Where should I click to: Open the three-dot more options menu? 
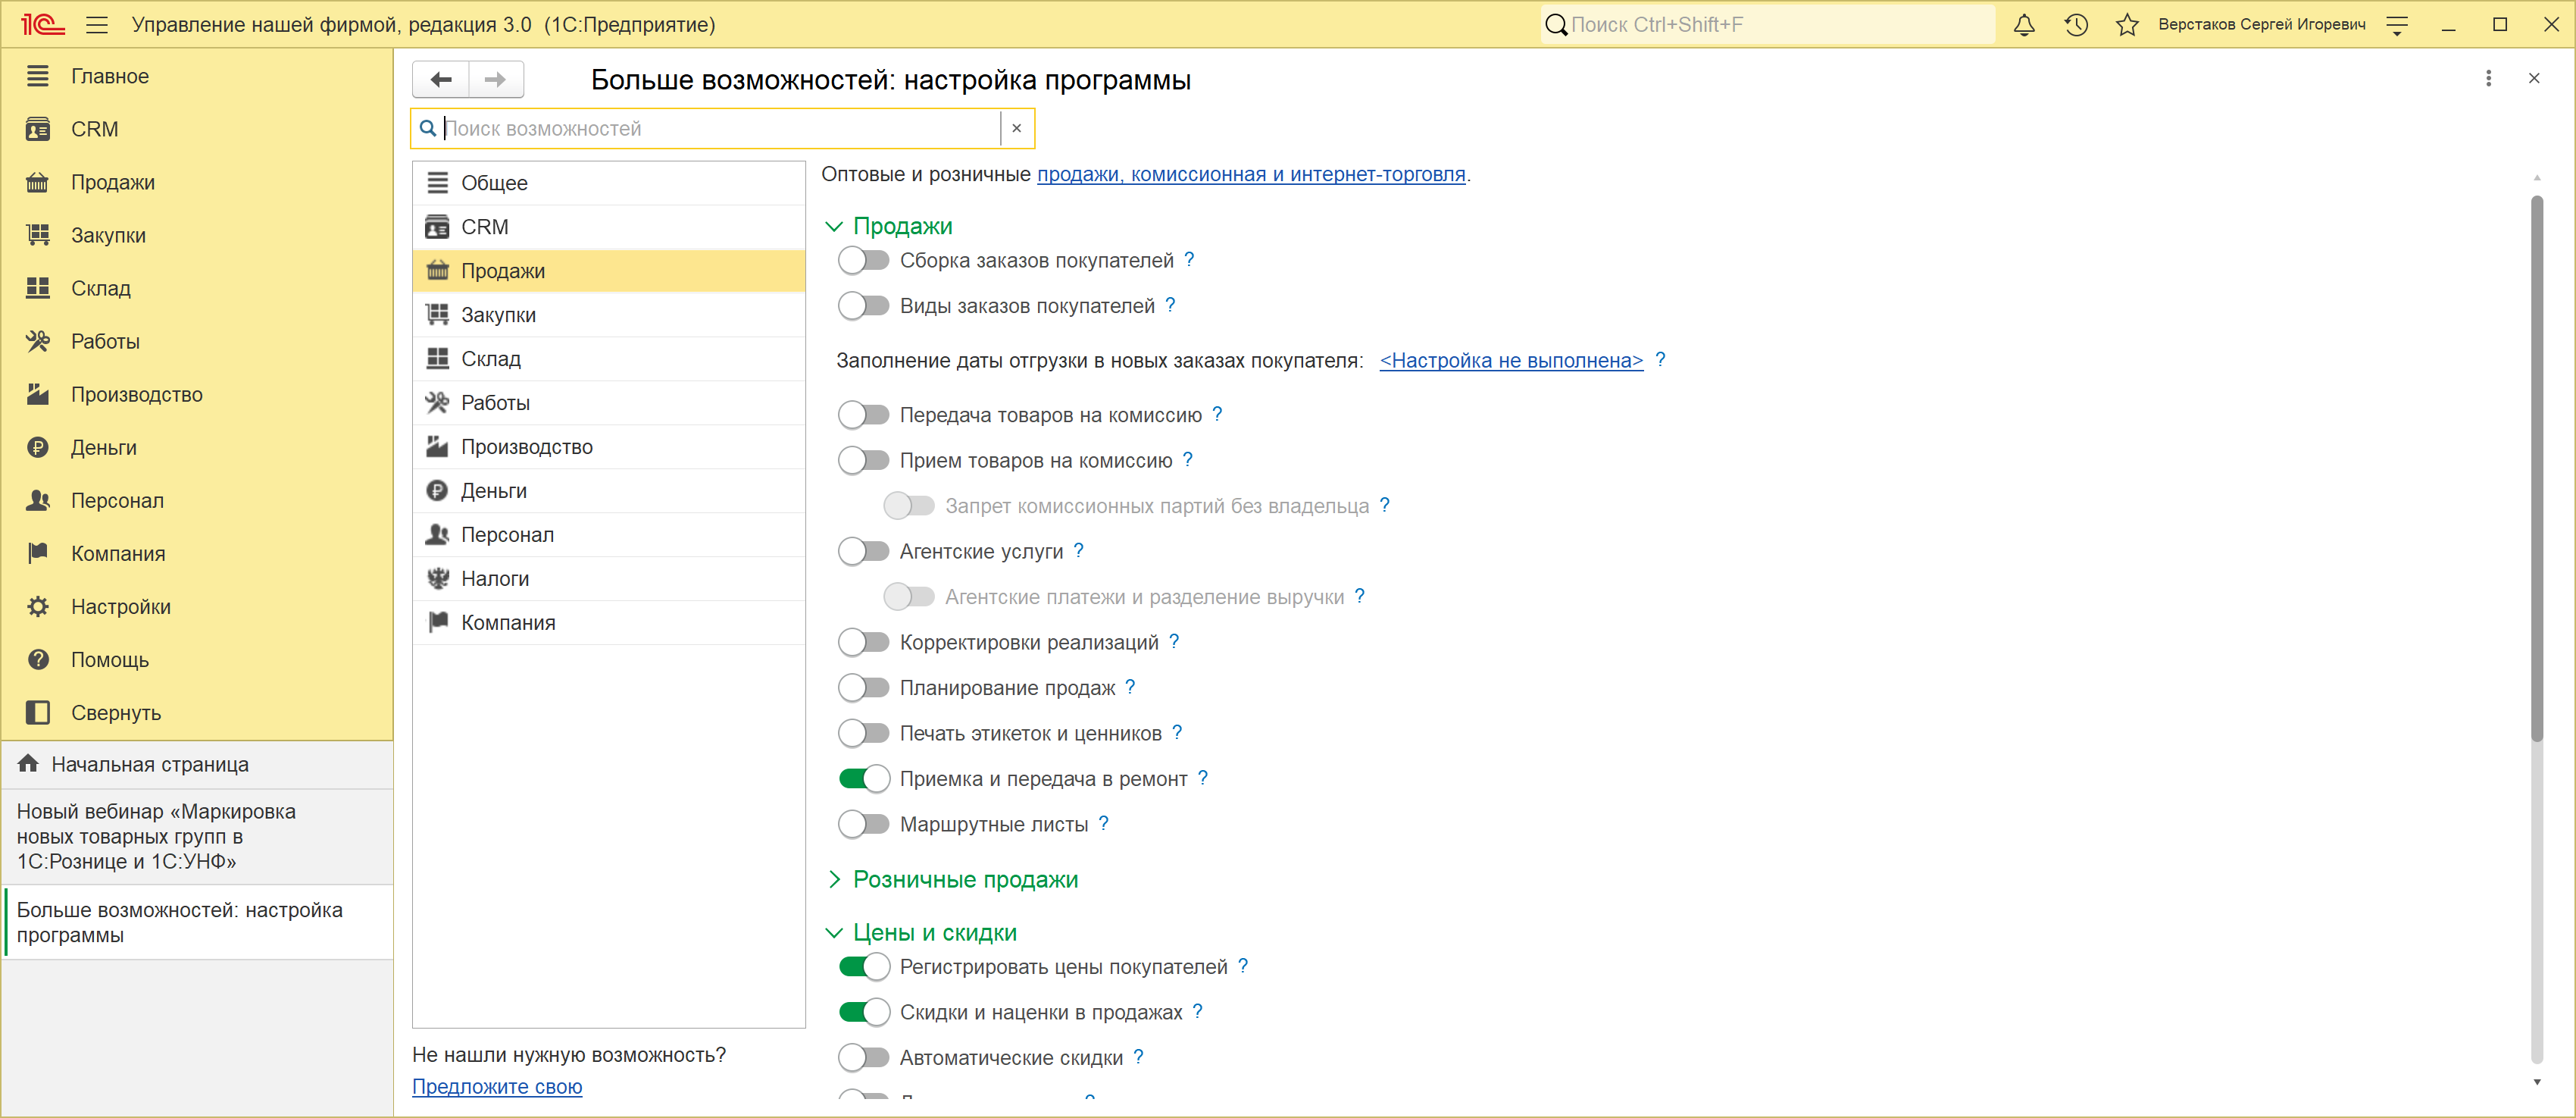tap(2488, 78)
